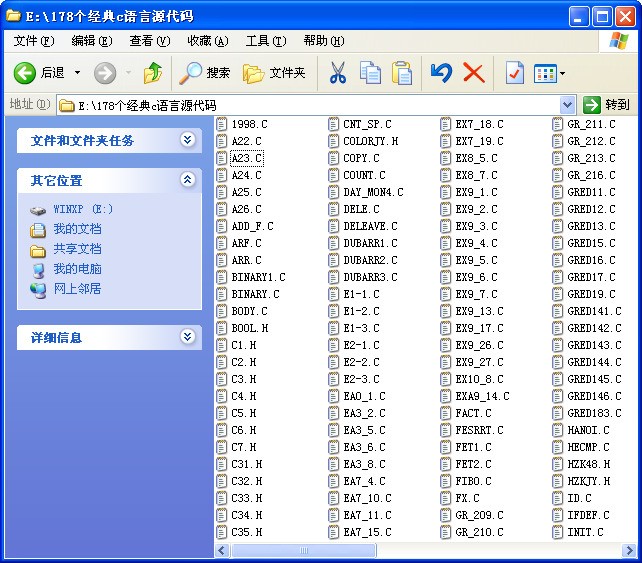642x563 pixels.
Task: Click the 转到 Go button
Action: coord(606,105)
